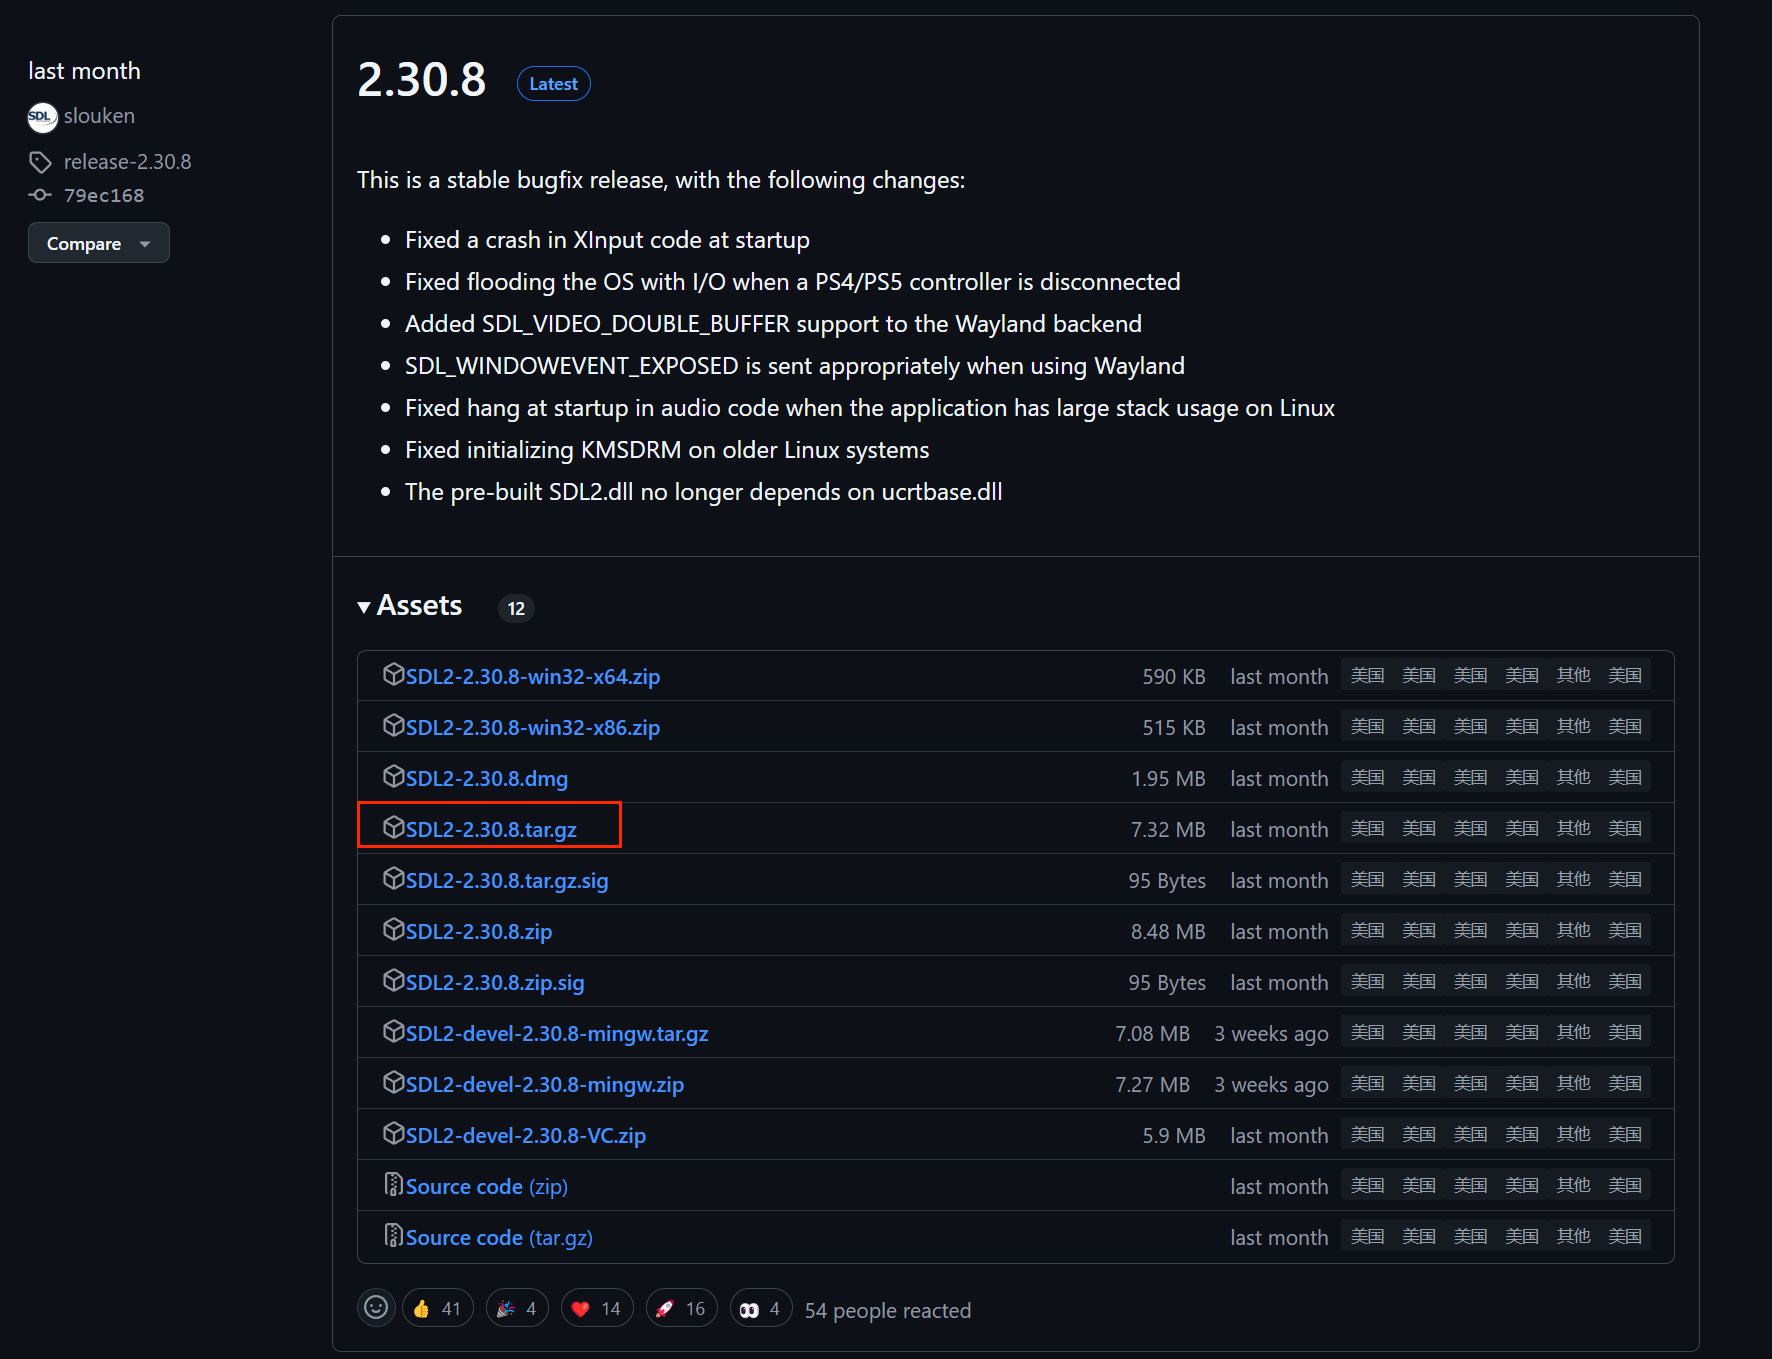This screenshot has width=1772, height=1359.
Task: Open the 2.30.8 release title
Action: (421, 80)
